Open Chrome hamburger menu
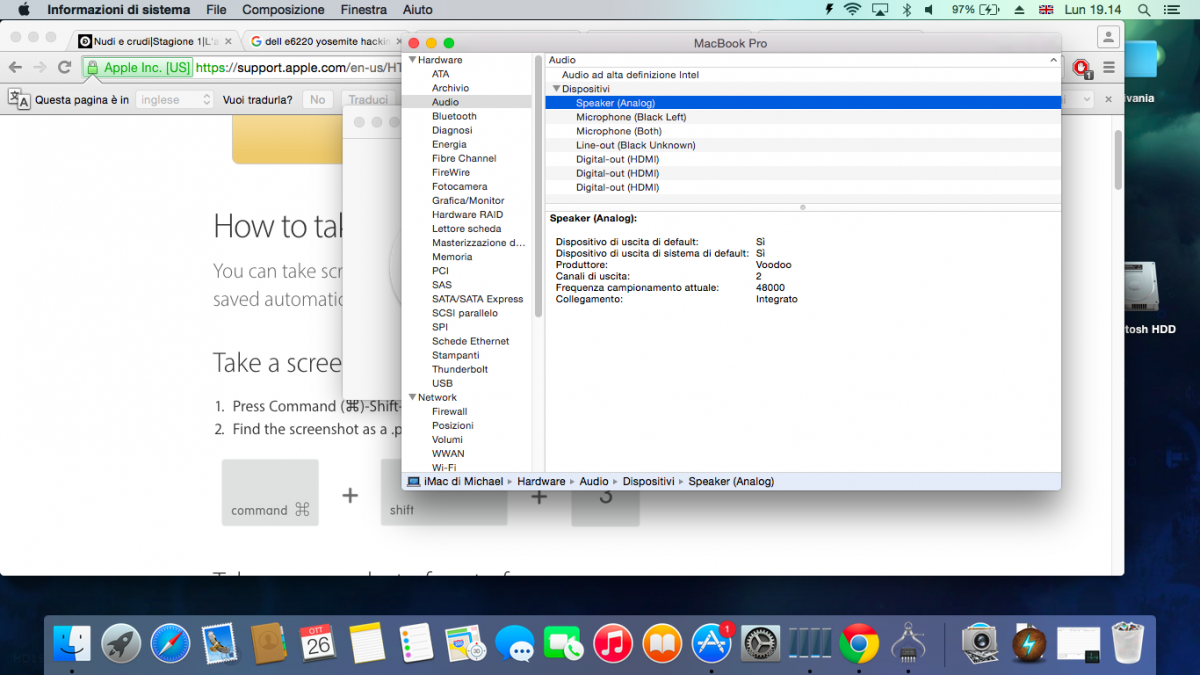 [1108, 68]
